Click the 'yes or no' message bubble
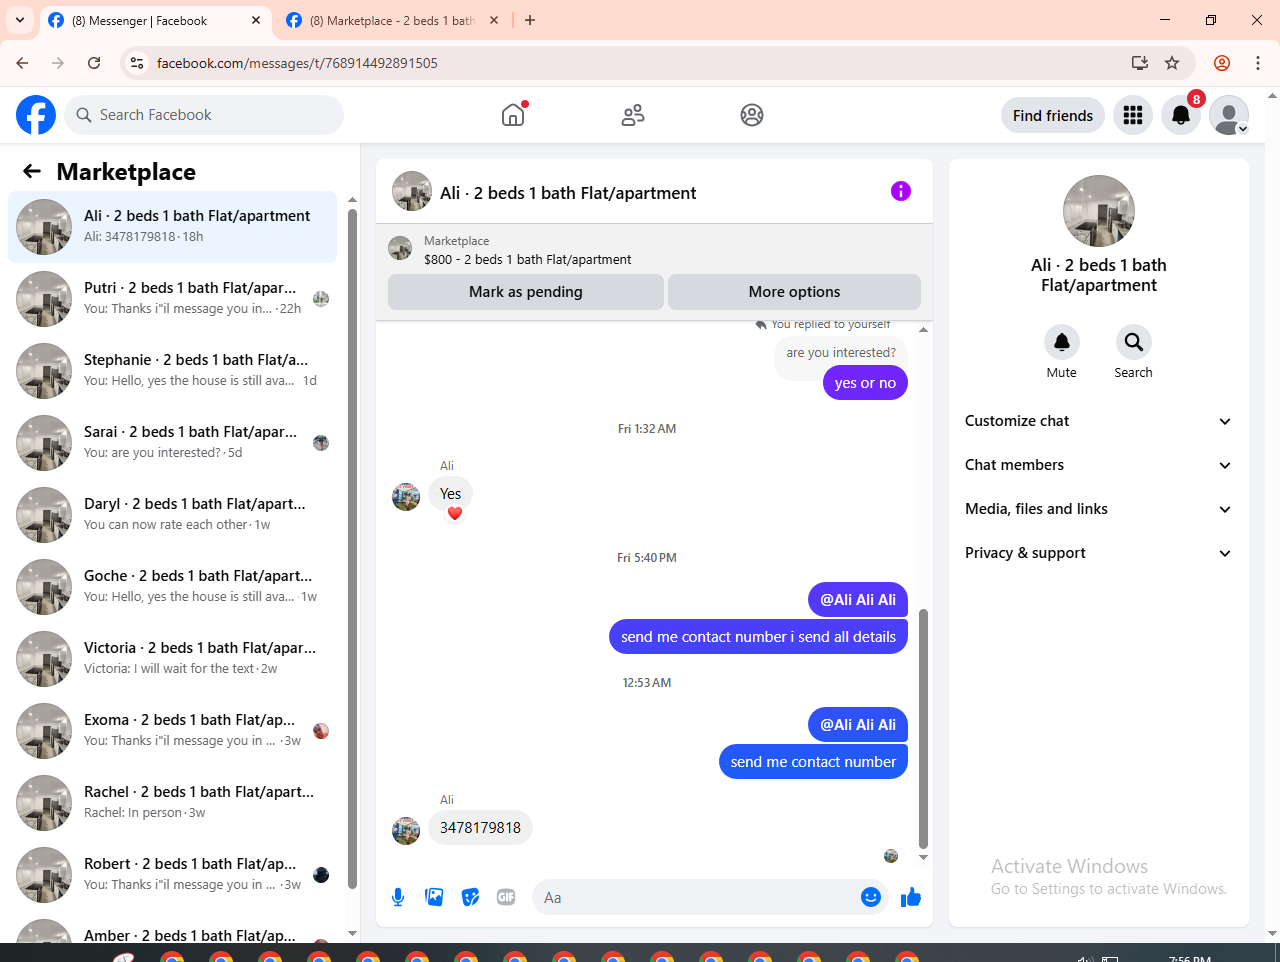This screenshot has height=962, width=1280. tap(865, 383)
